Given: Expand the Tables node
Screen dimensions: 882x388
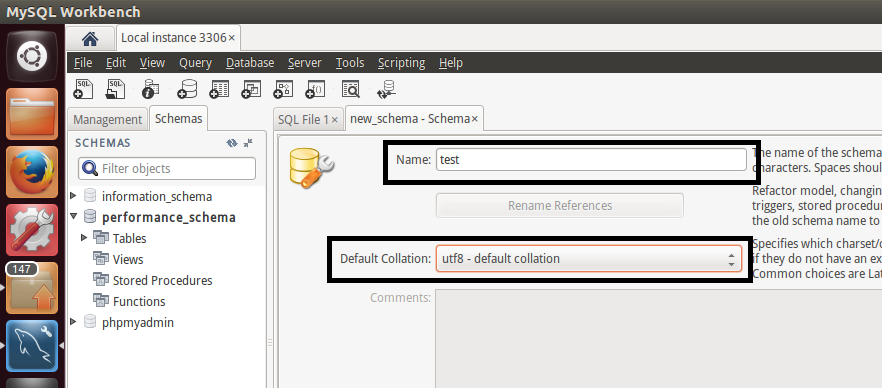Looking at the screenshot, I should pyautogui.click(x=84, y=237).
